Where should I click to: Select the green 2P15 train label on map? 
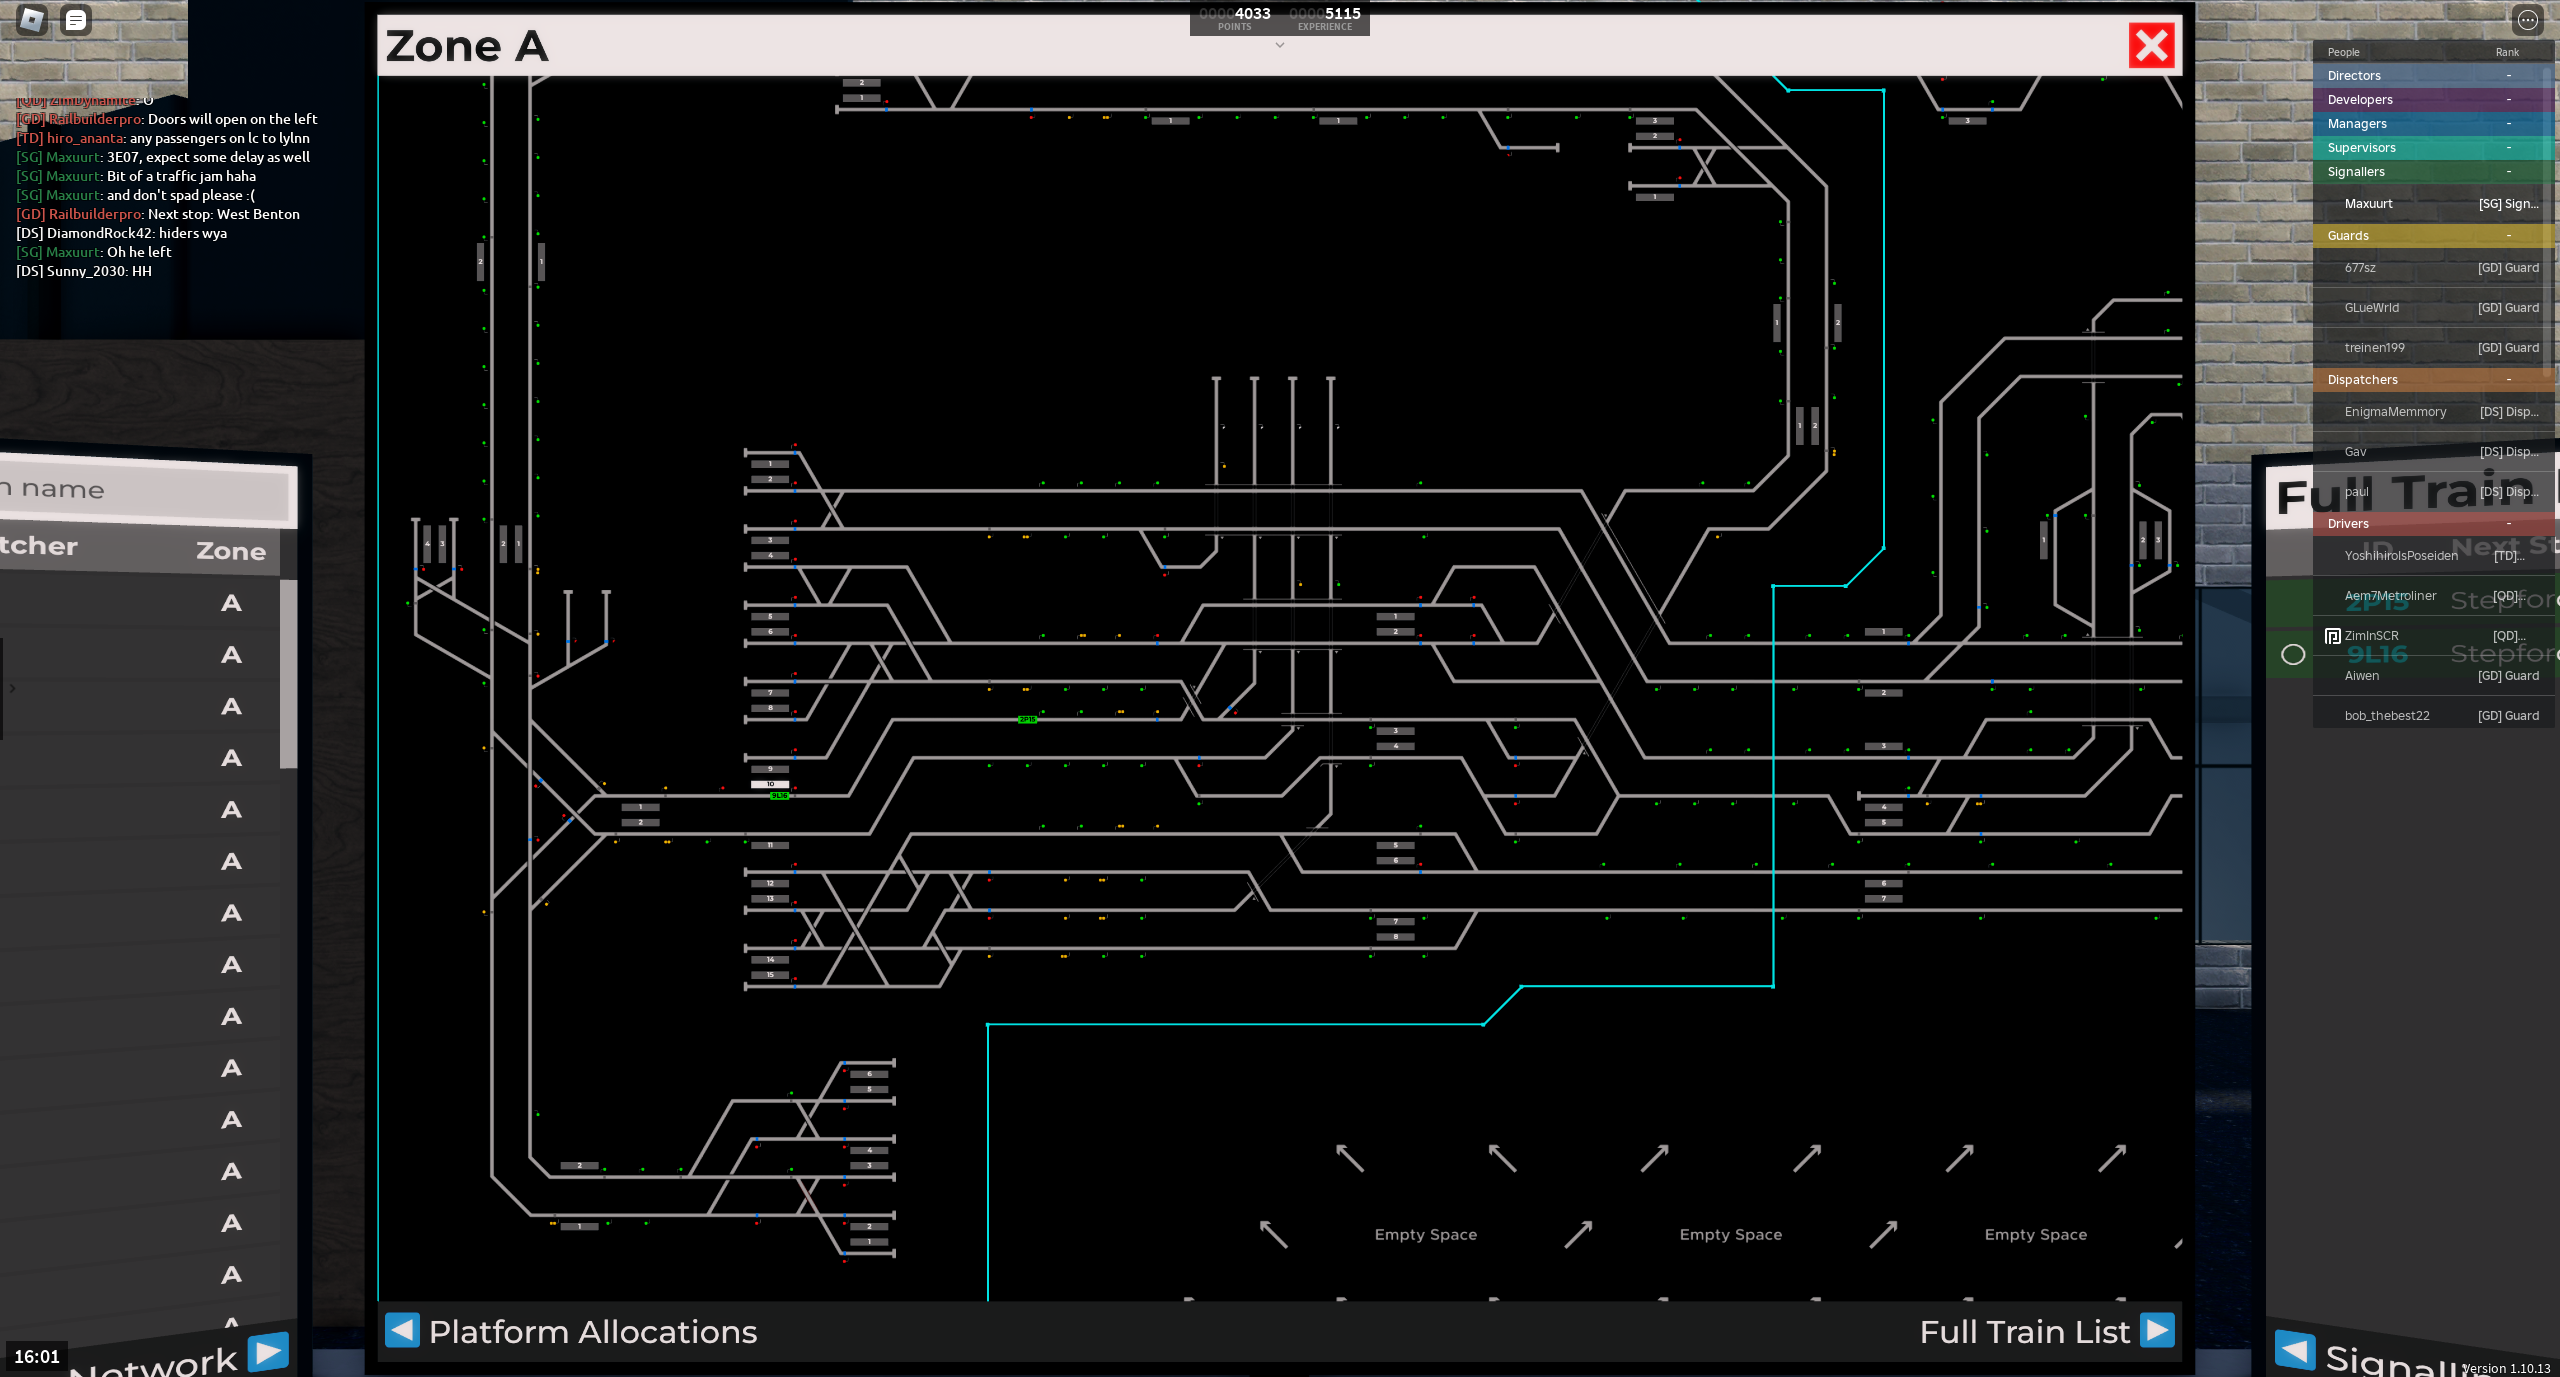(x=1027, y=719)
